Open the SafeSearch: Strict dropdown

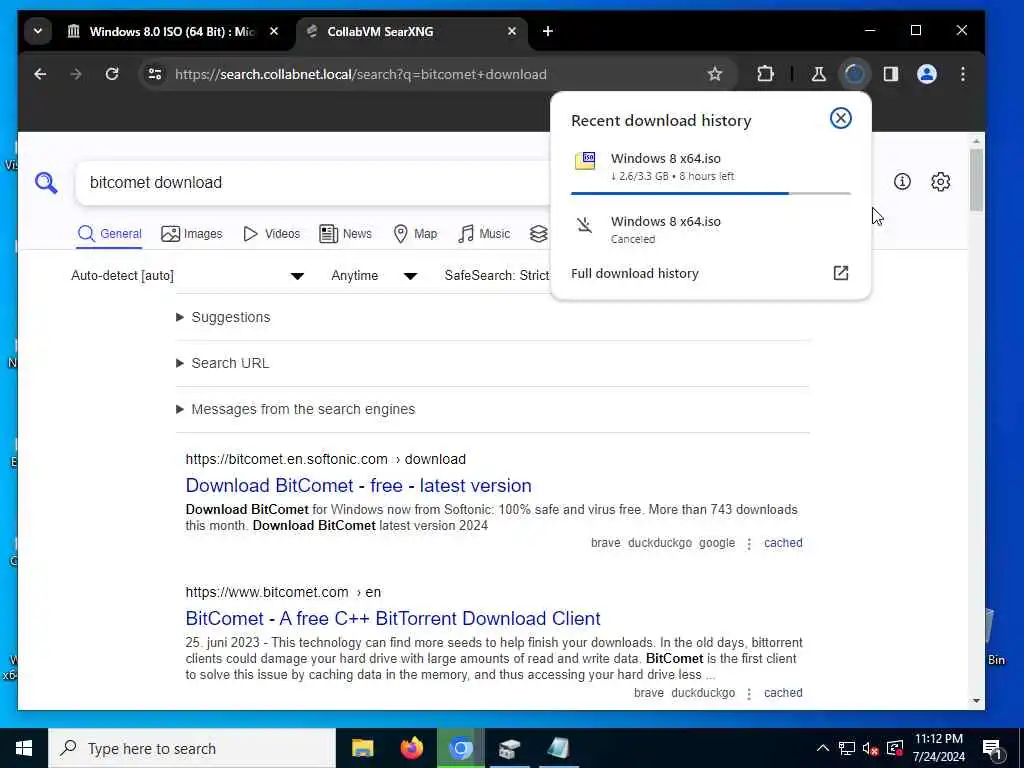click(x=496, y=276)
